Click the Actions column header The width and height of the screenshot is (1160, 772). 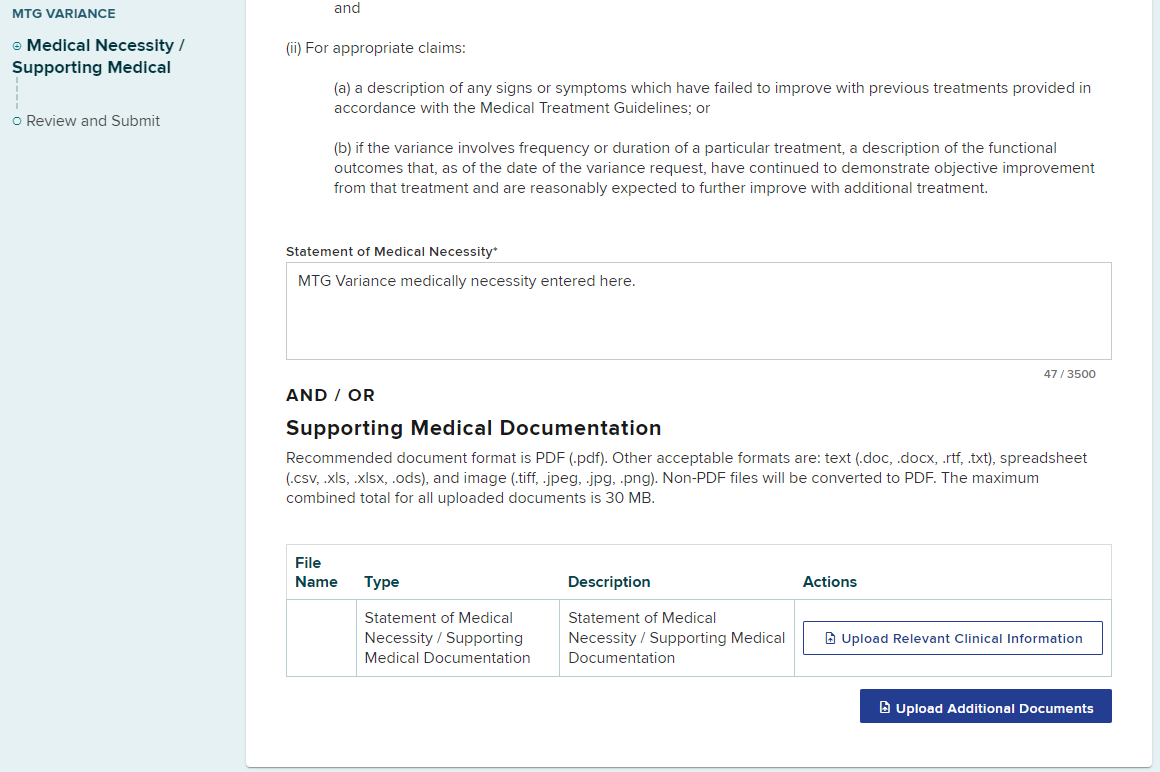tap(830, 582)
